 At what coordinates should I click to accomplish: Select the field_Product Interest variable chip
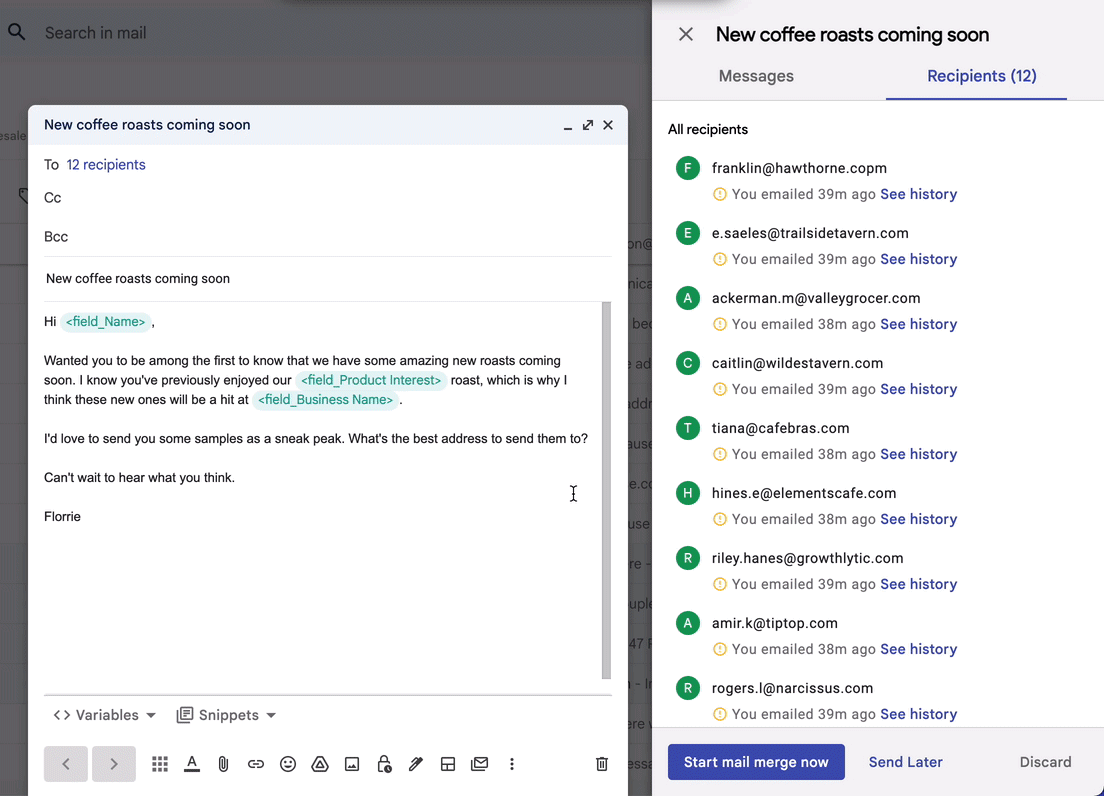pyautogui.click(x=370, y=380)
